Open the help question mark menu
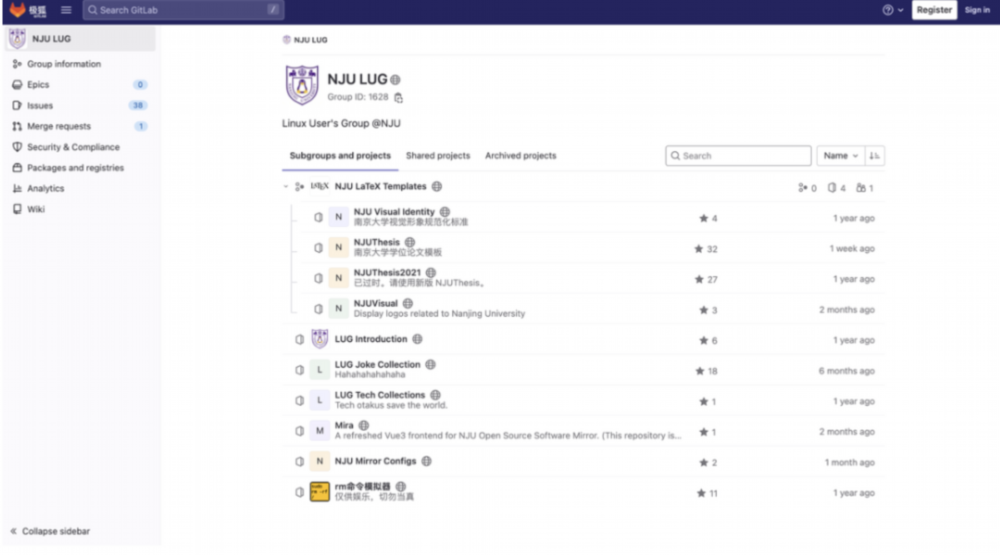The height and width of the screenshot is (555, 1000). point(892,10)
